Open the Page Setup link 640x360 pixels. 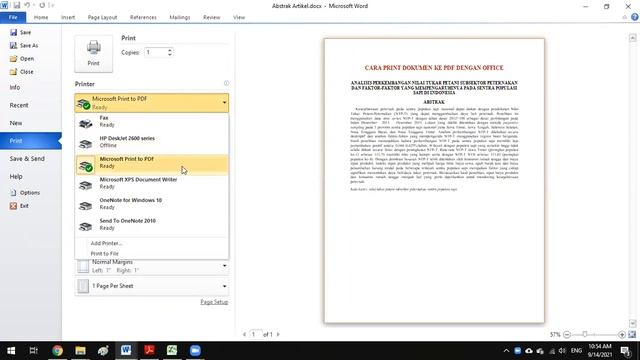coord(214,302)
